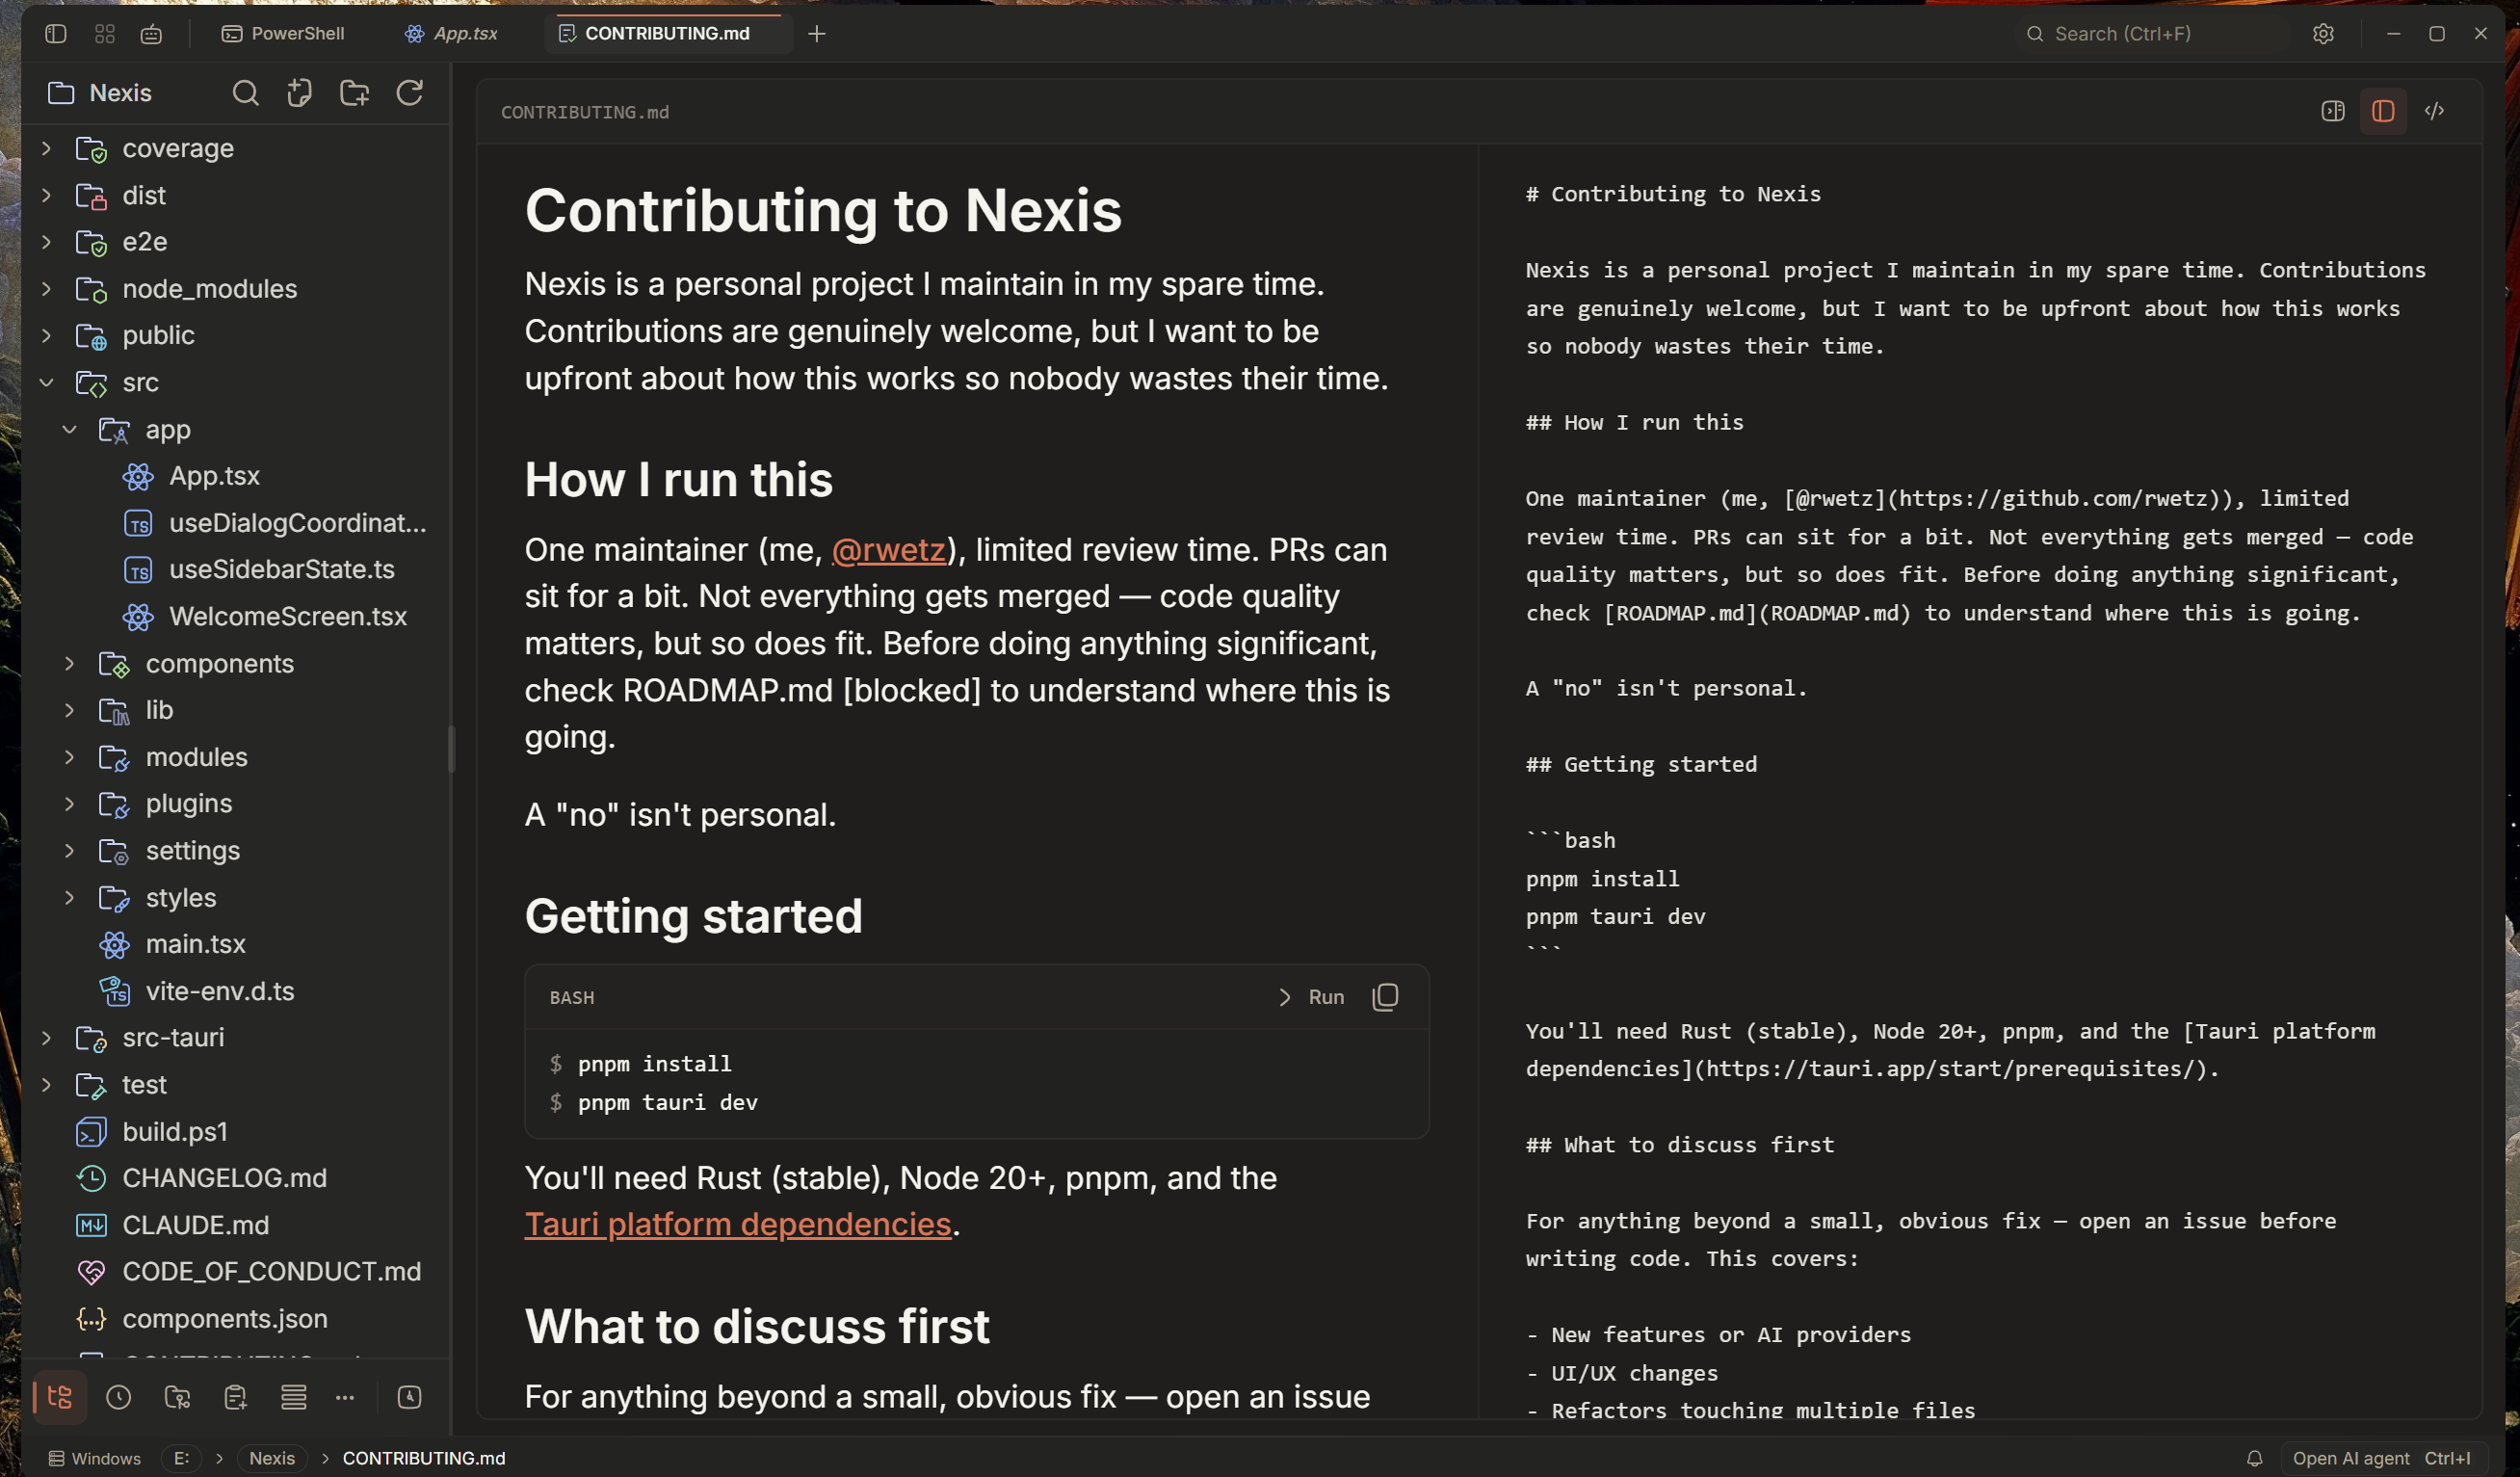Open the grid layout icon in the title bar
Image resolution: width=2520 pixels, height=1477 pixels.
(105, 34)
